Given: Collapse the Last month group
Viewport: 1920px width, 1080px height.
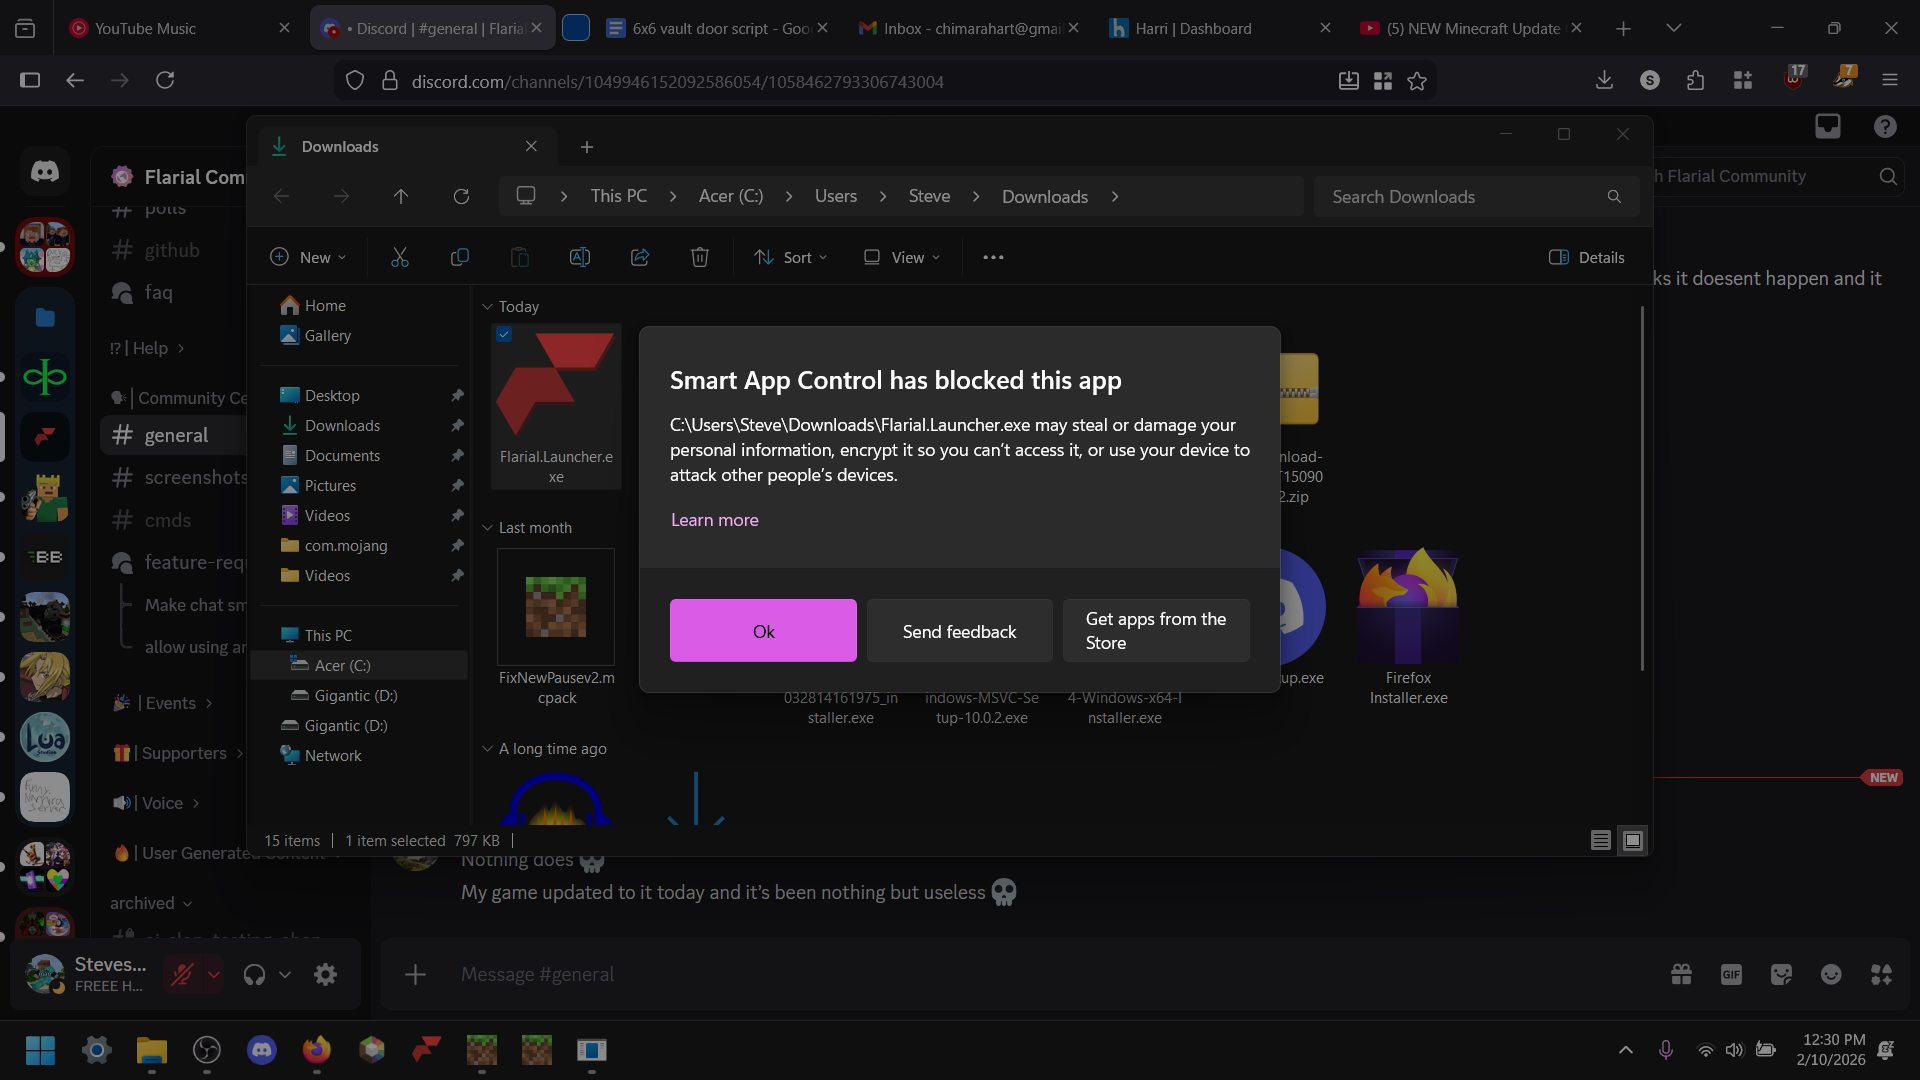Looking at the screenshot, I should coord(488,528).
